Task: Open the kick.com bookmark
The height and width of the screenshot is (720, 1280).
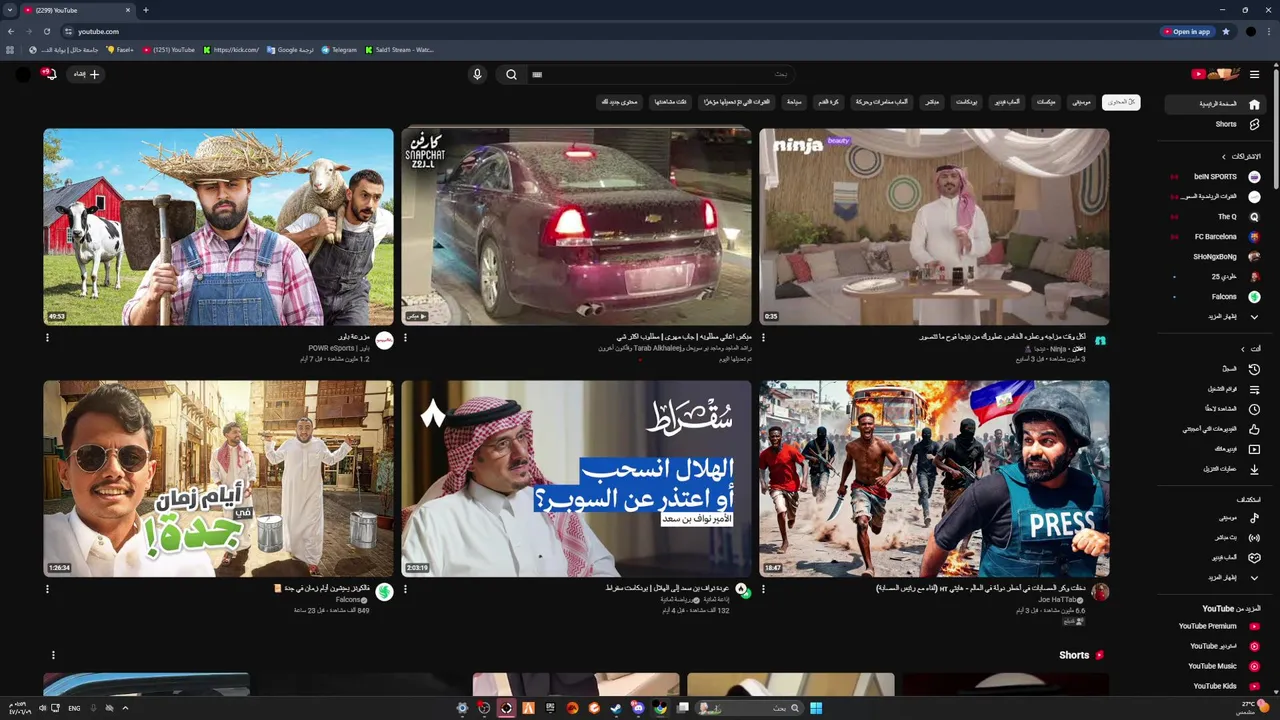Action: (231, 49)
